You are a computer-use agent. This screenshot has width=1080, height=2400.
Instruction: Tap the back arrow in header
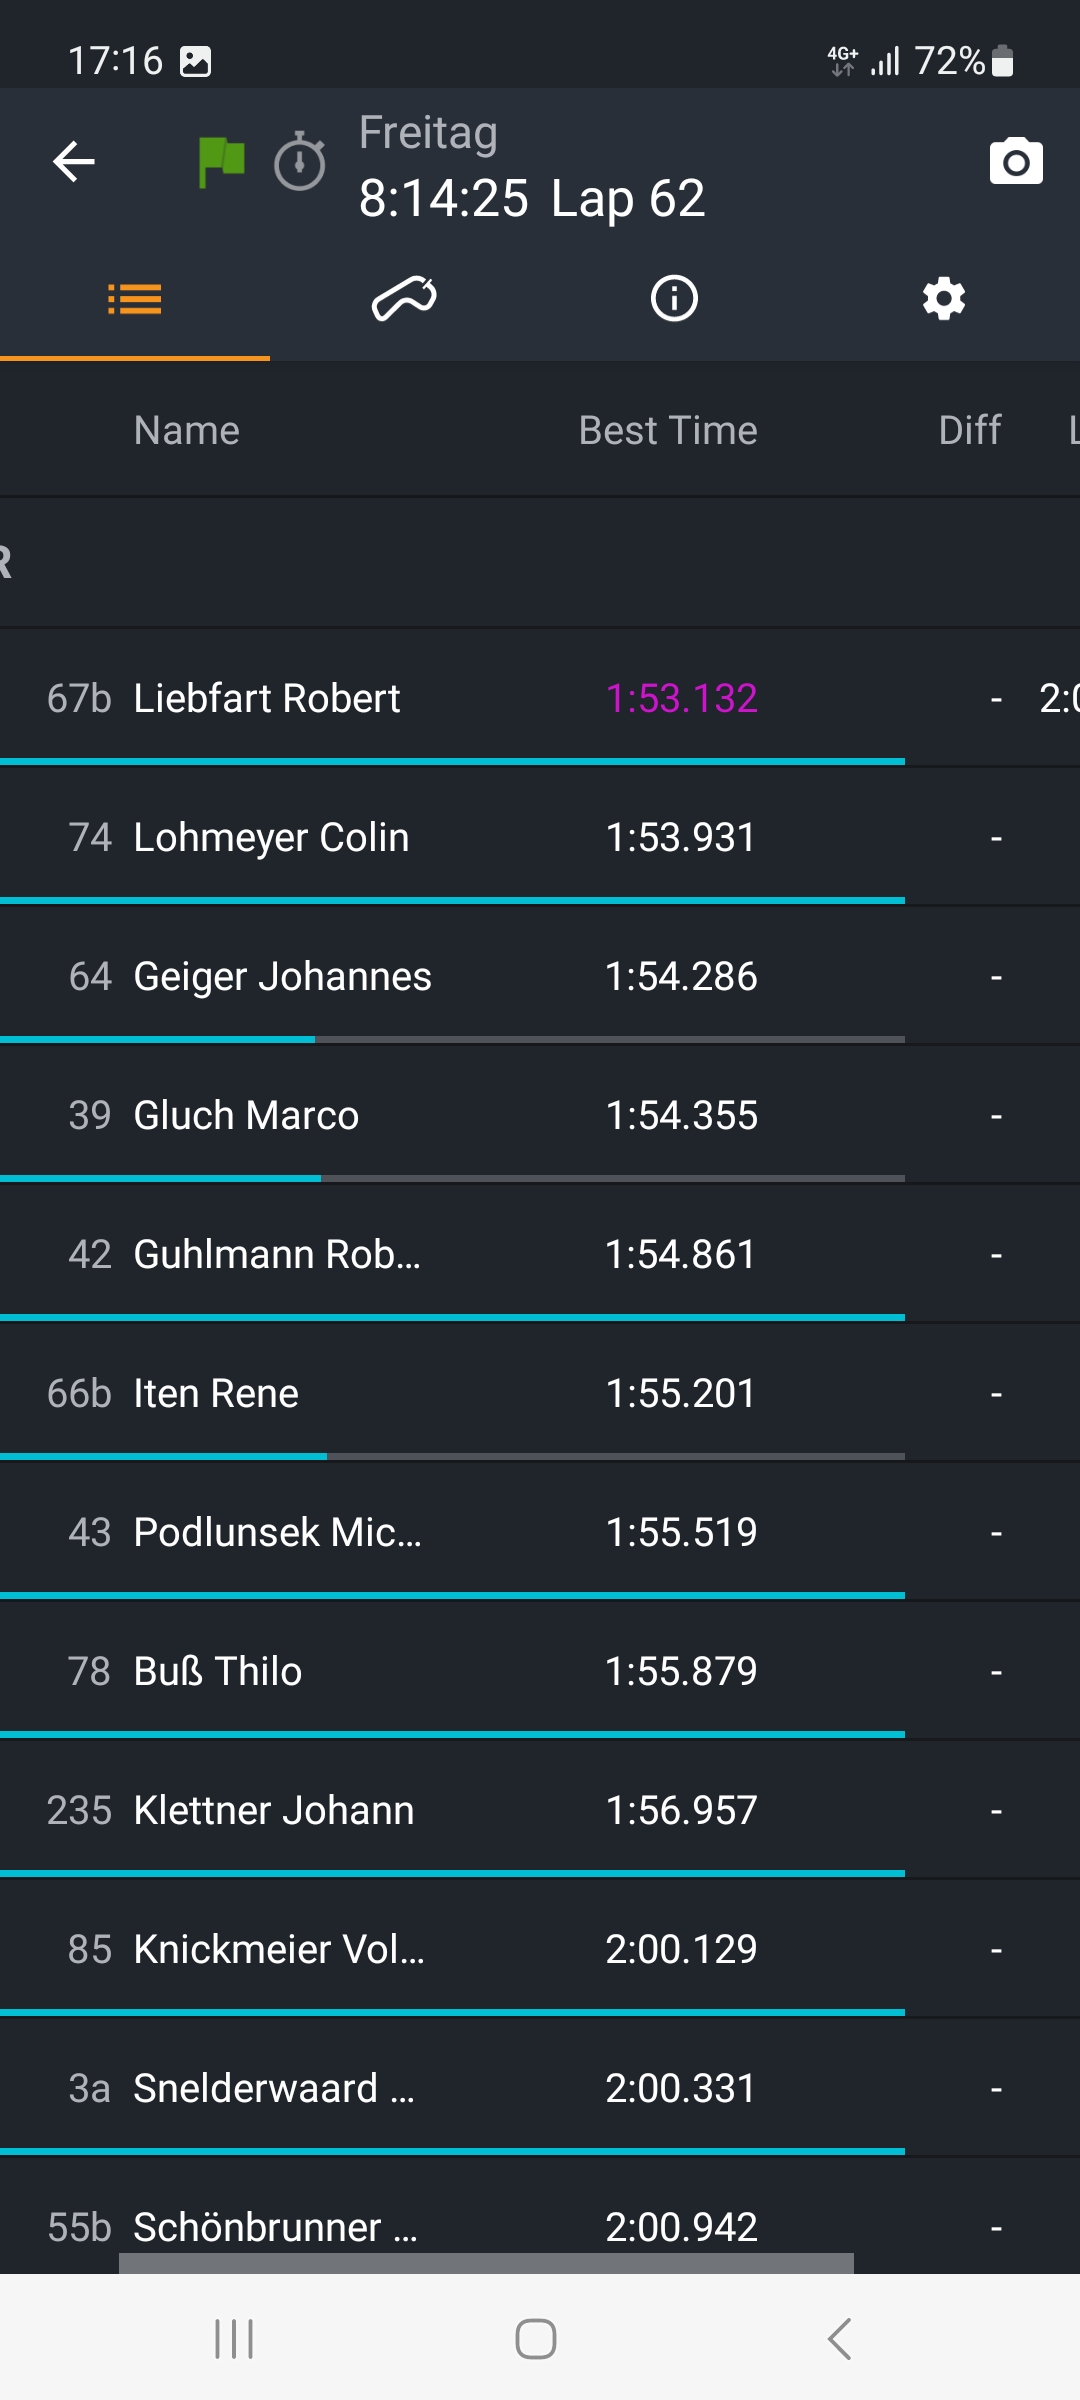pyautogui.click(x=74, y=162)
